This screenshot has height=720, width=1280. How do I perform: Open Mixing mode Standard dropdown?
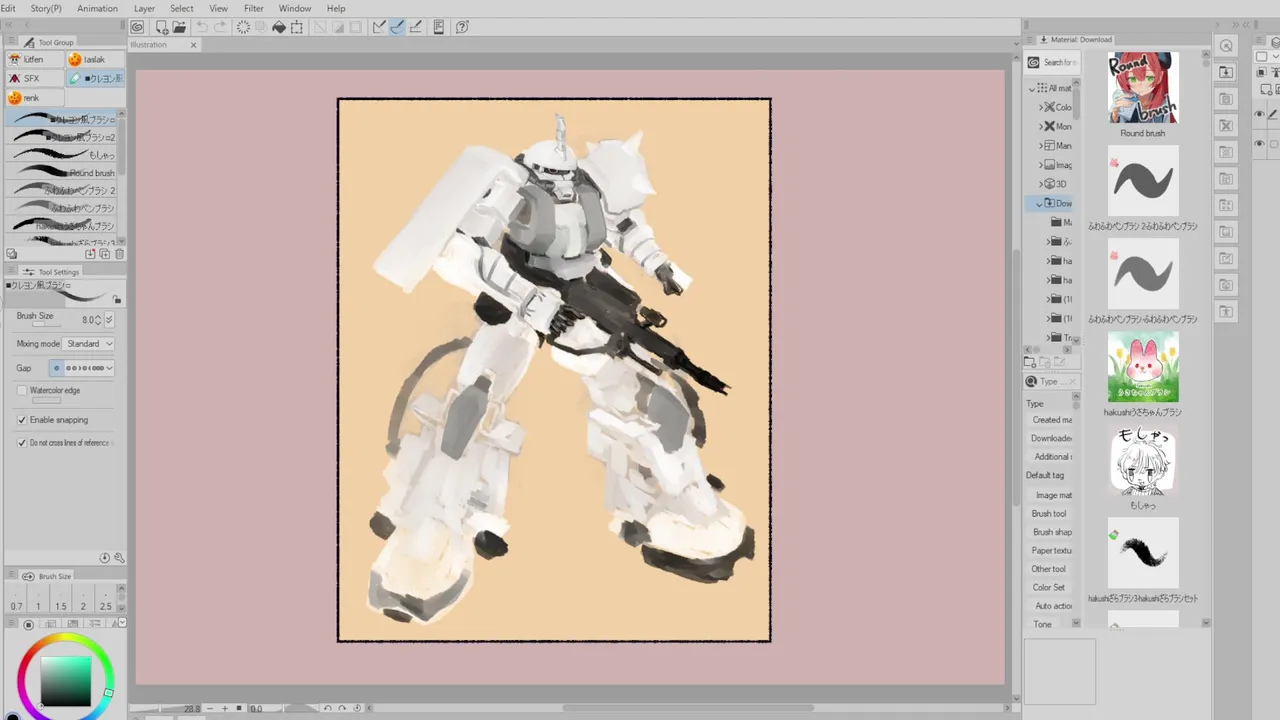coord(90,343)
